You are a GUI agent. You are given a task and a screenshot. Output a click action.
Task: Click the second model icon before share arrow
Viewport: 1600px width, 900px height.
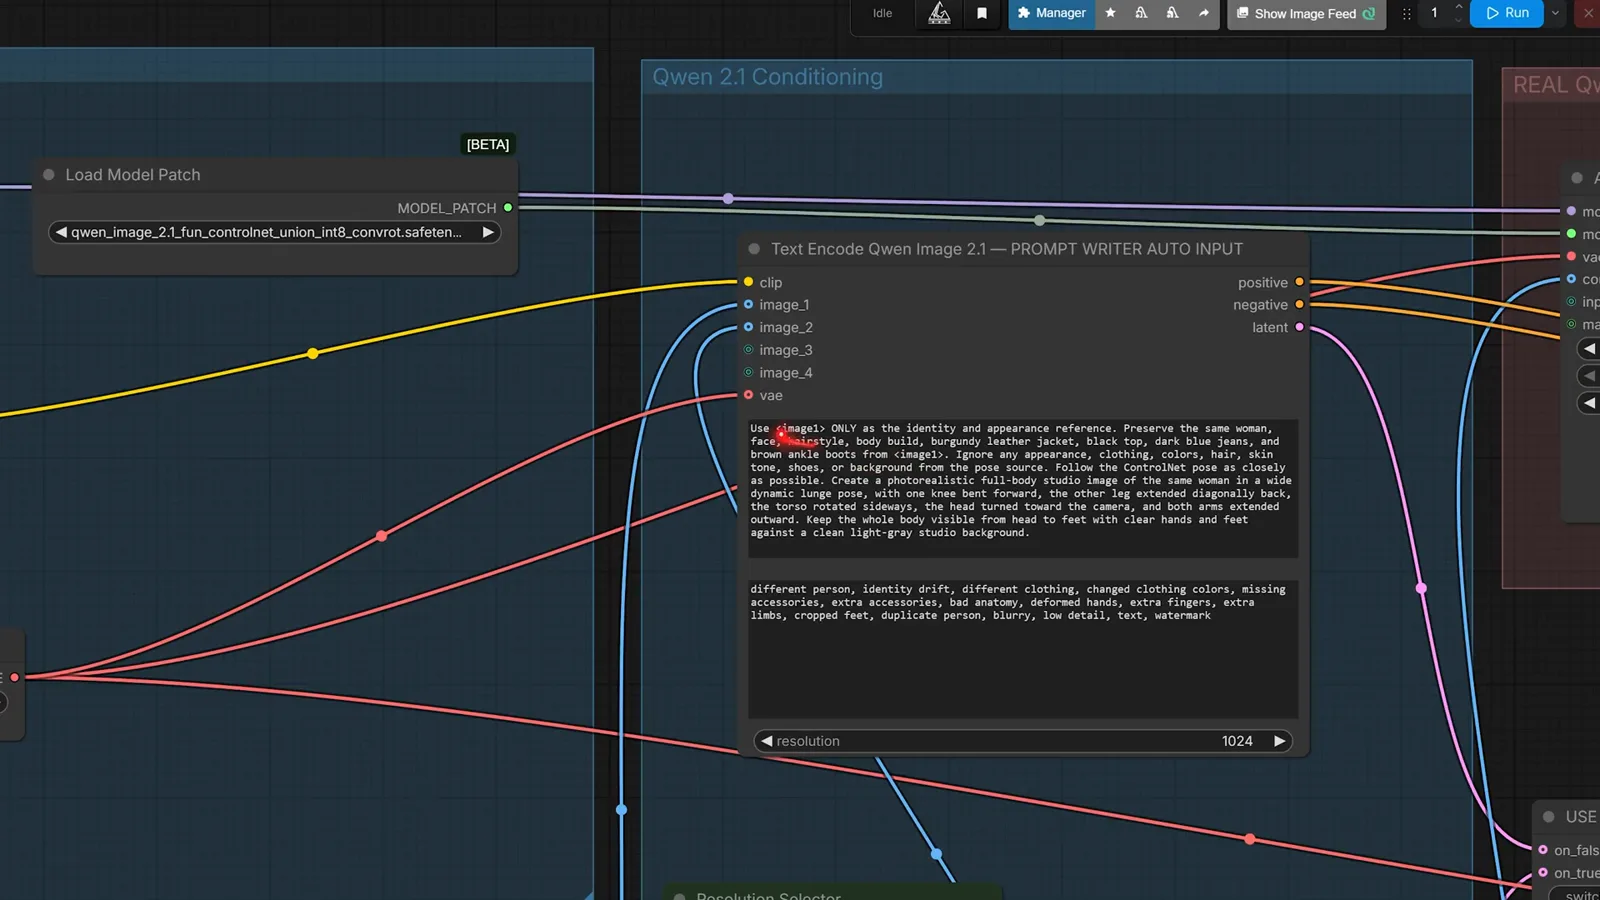[1172, 13]
